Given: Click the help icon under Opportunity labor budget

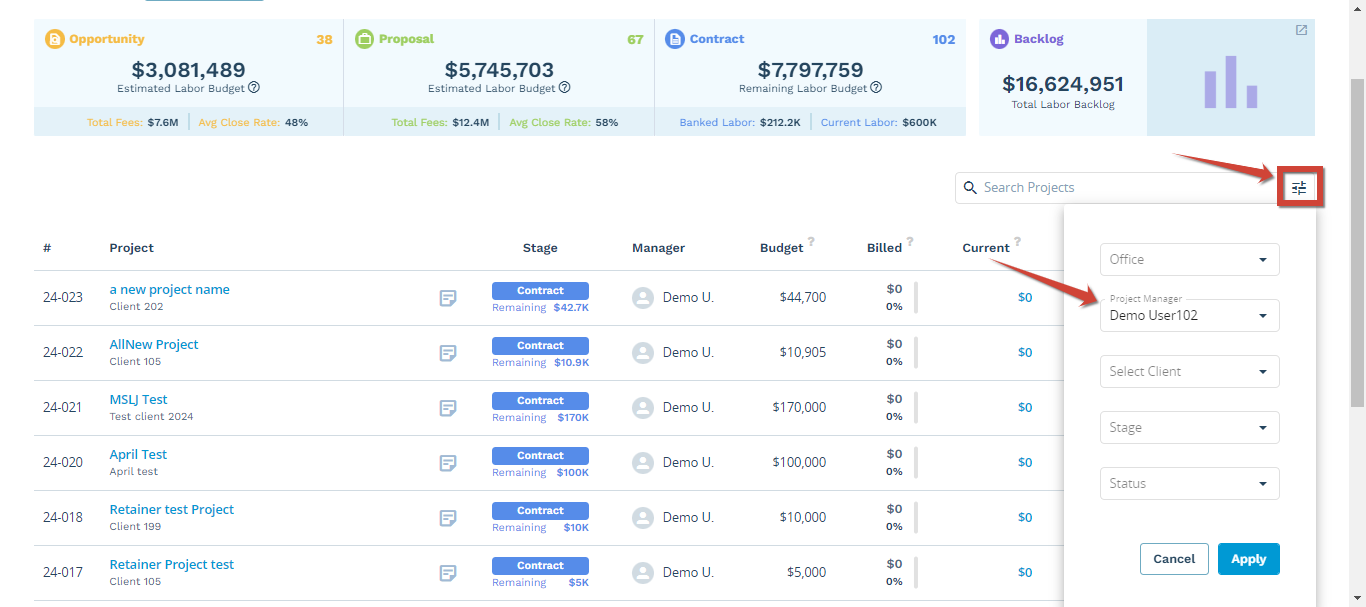Looking at the screenshot, I should 254,88.
